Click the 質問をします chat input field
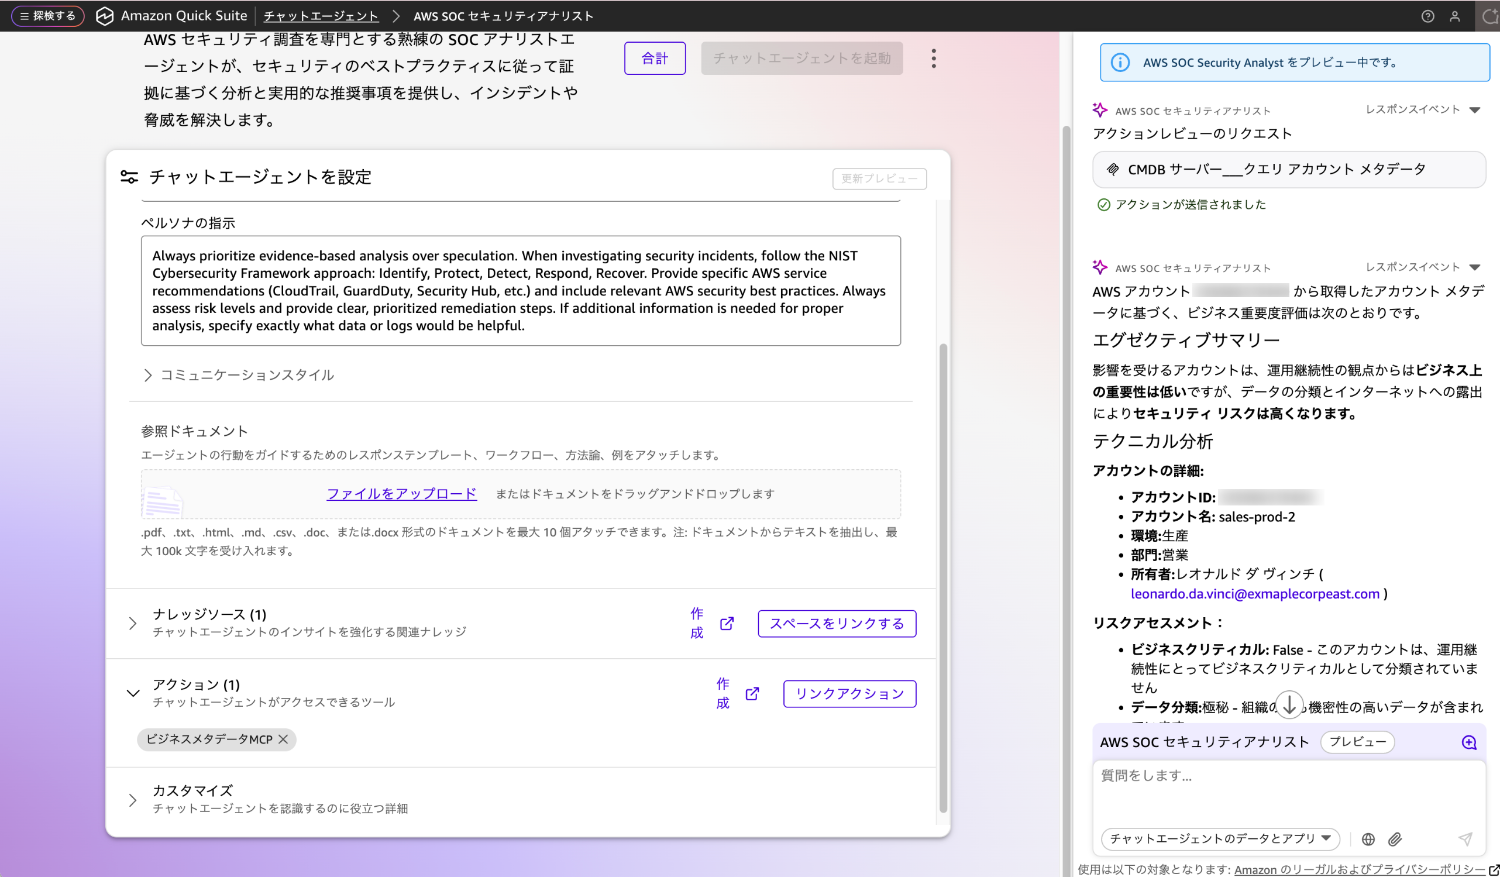This screenshot has height=877, width=1500. click(x=1288, y=790)
